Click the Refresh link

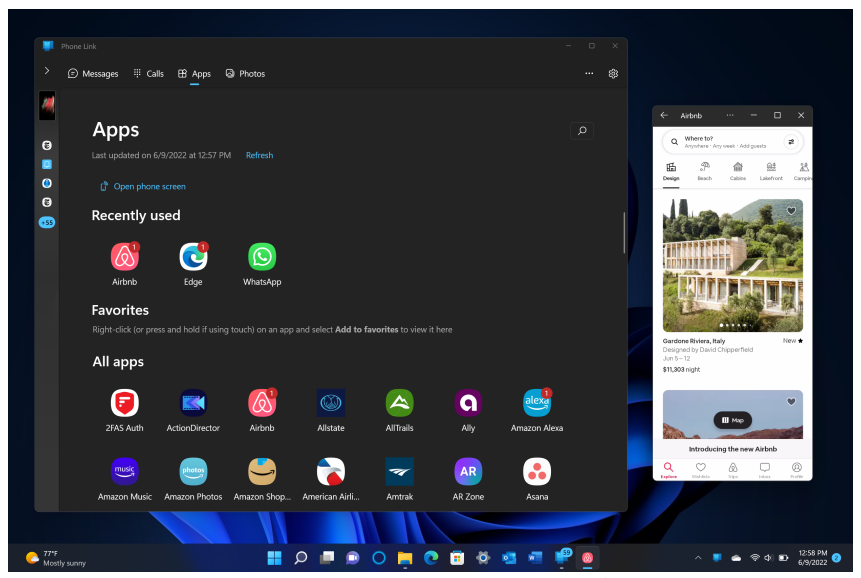click(259, 155)
